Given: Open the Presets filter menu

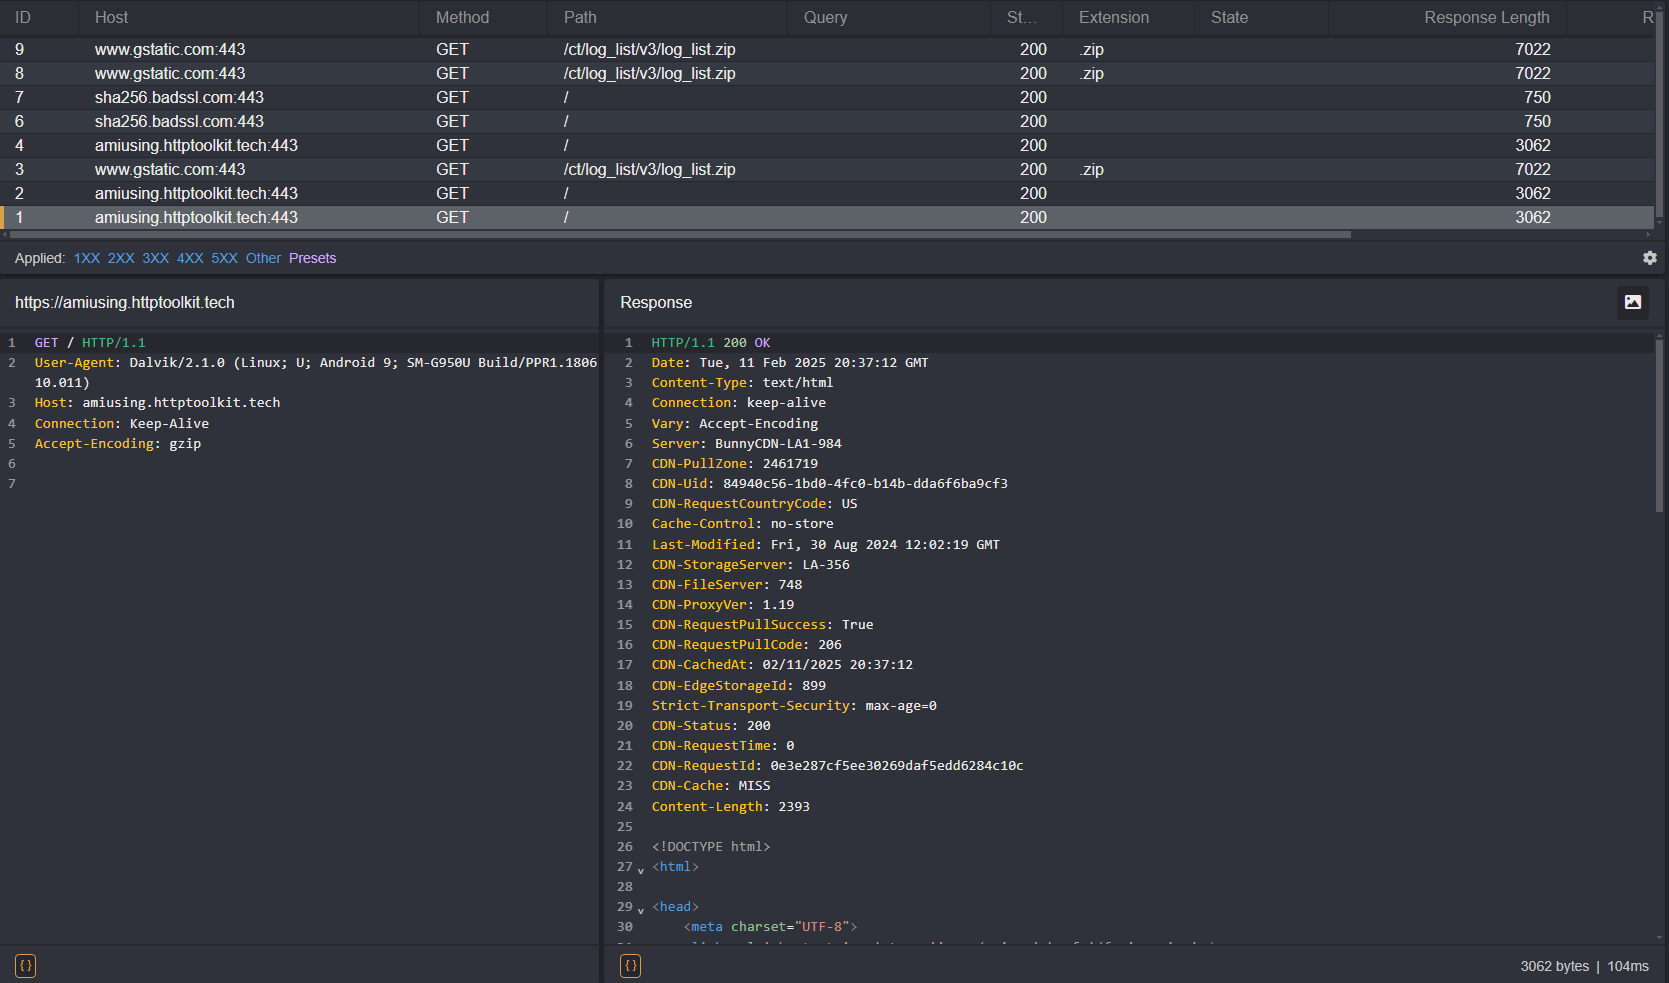Looking at the screenshot, I should 312,258.
